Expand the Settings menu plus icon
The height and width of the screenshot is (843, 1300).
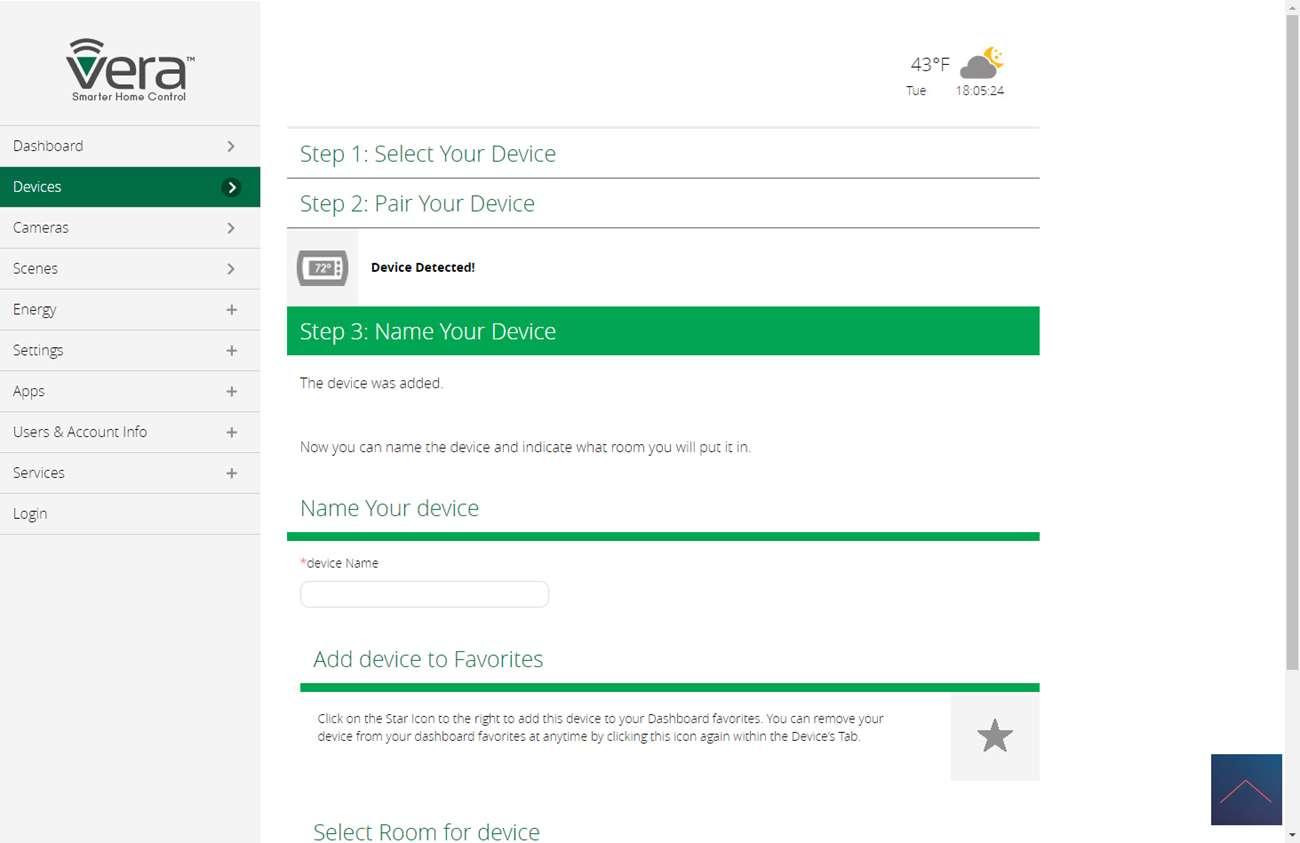pyautogui.click(x=231, y=351)
